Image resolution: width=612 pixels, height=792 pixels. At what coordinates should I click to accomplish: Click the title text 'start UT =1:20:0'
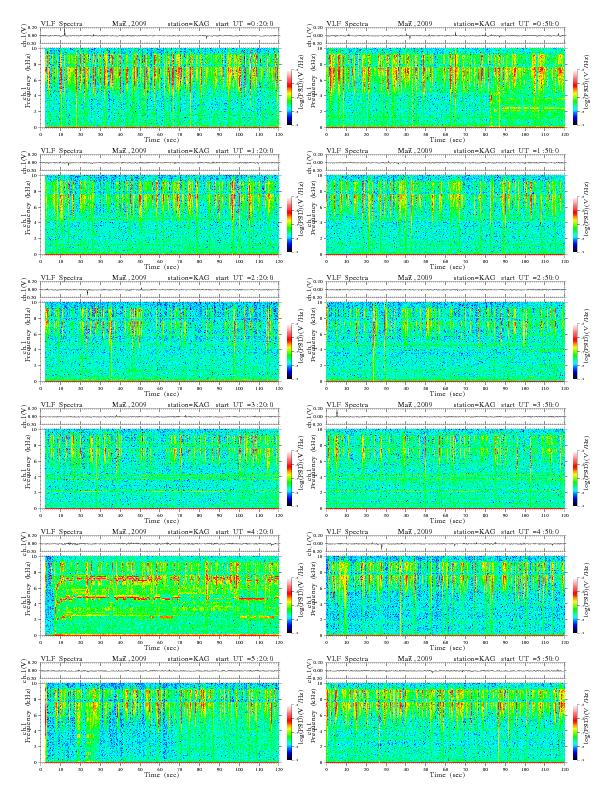click(x=244, y=151)
